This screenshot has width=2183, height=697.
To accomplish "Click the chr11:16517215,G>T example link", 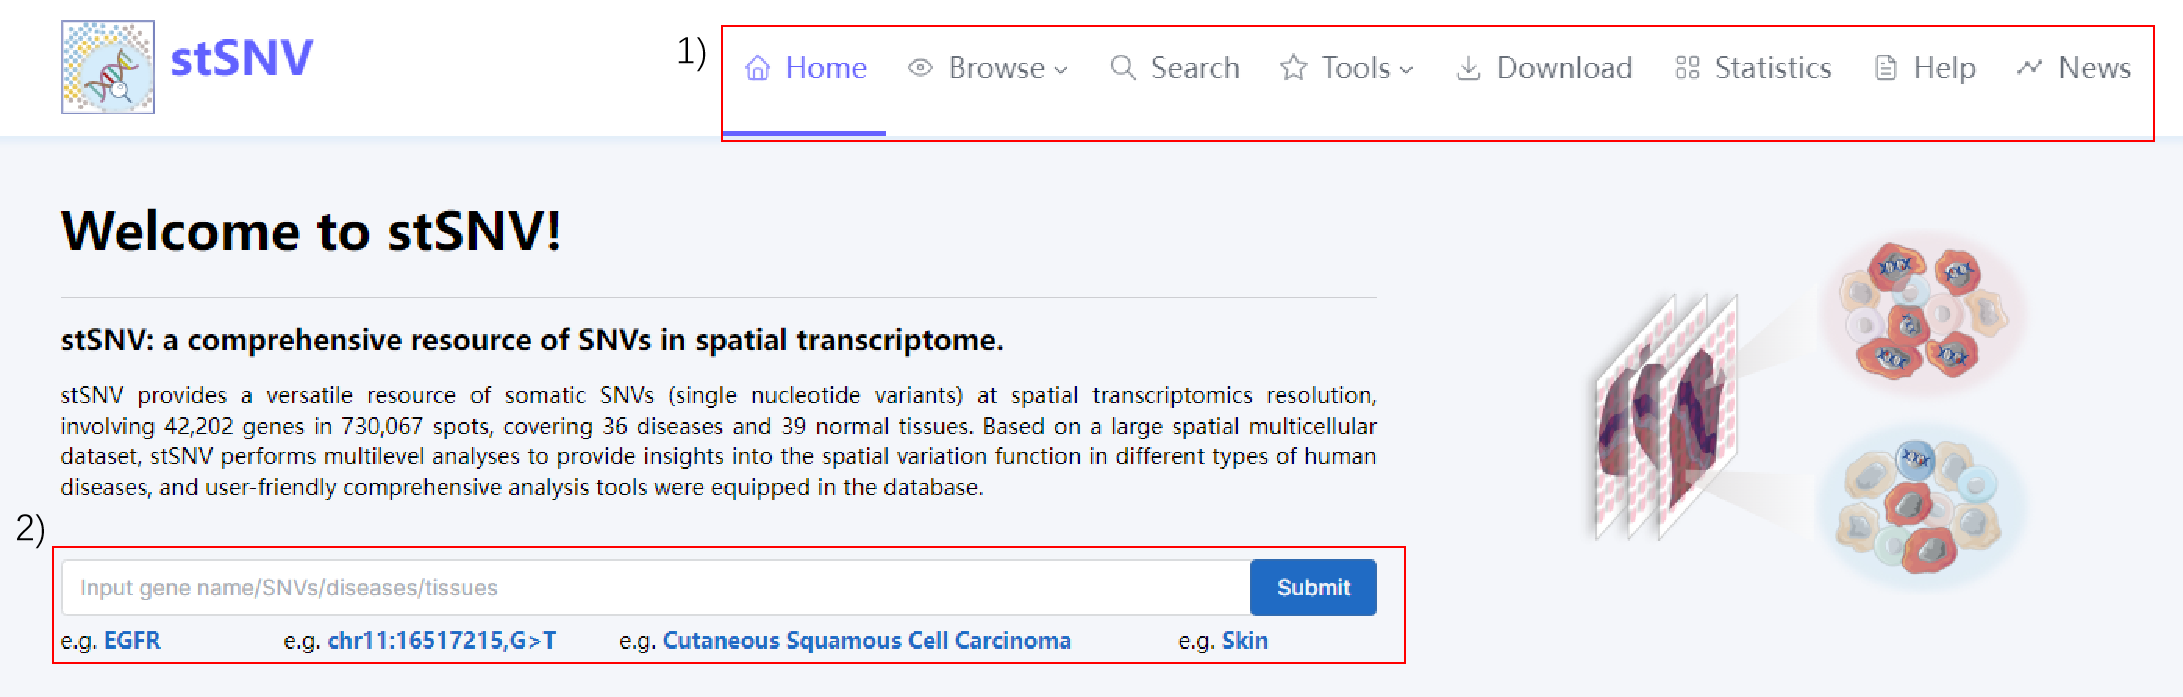I will pyautogui.click(x=442, y=641).
